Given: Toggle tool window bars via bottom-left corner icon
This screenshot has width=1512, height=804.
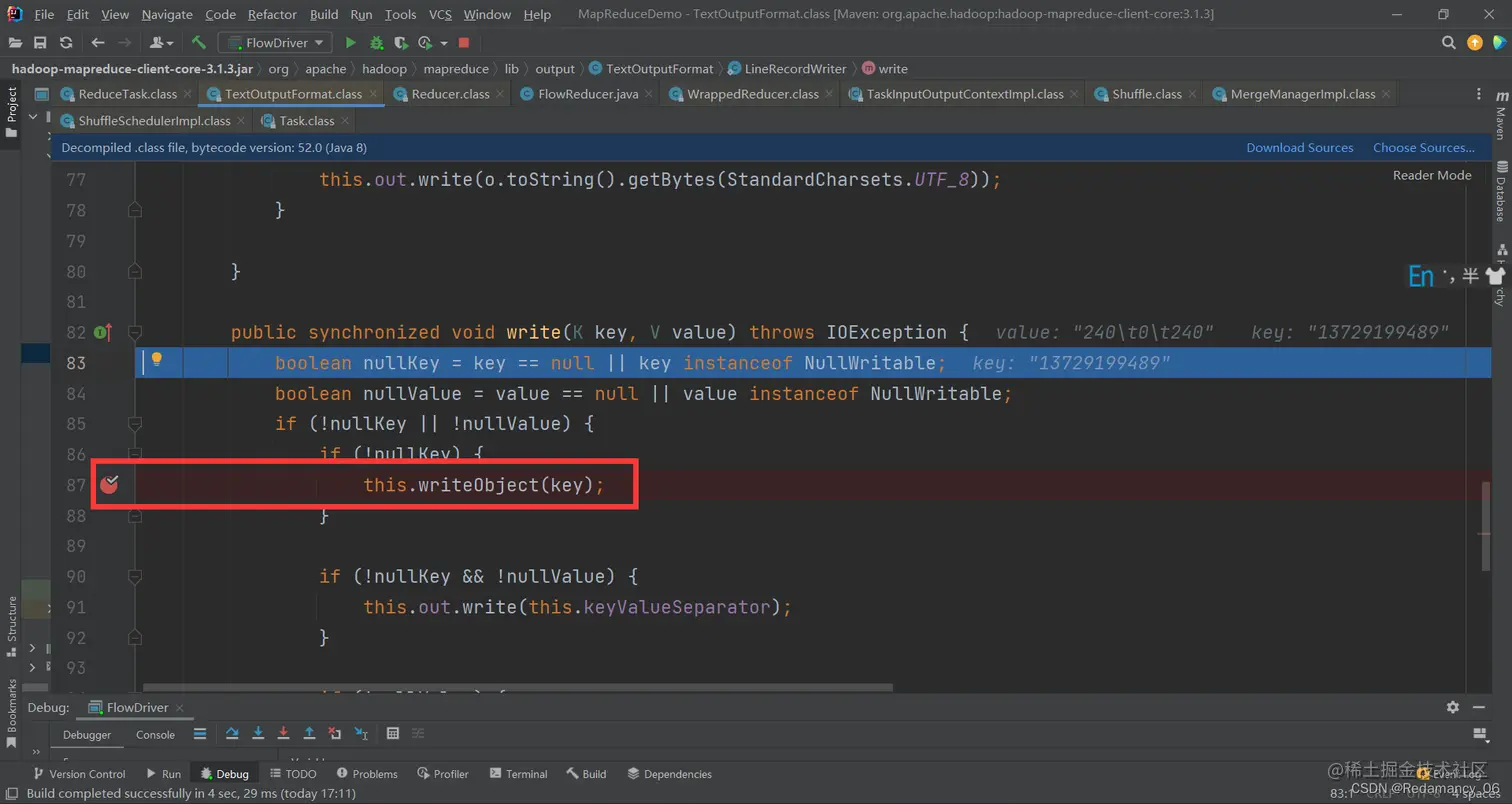Looking at the screenshot, I should click(11, 793).
